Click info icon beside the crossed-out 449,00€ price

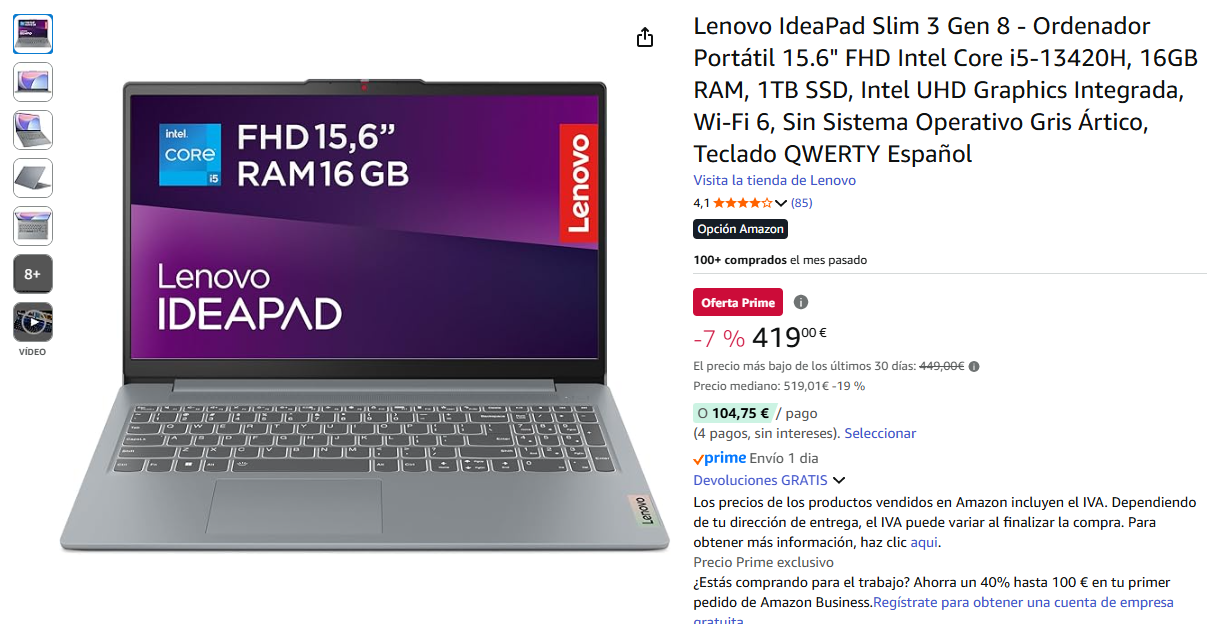tap(974, 366)
